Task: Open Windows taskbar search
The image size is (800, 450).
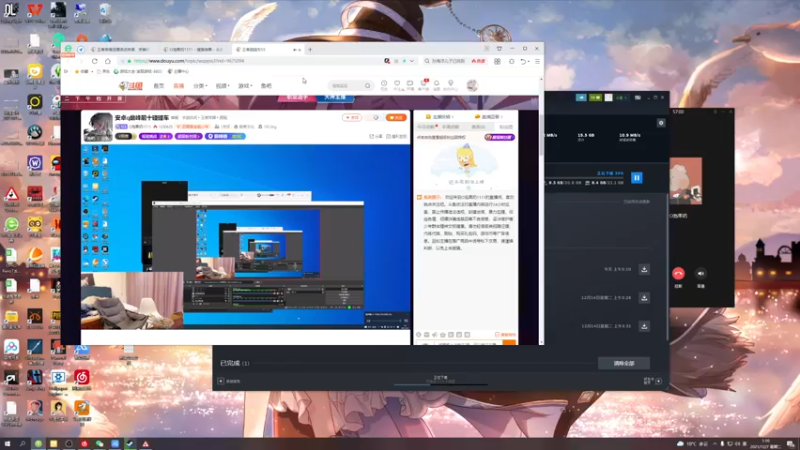Action: coord(22,444)
